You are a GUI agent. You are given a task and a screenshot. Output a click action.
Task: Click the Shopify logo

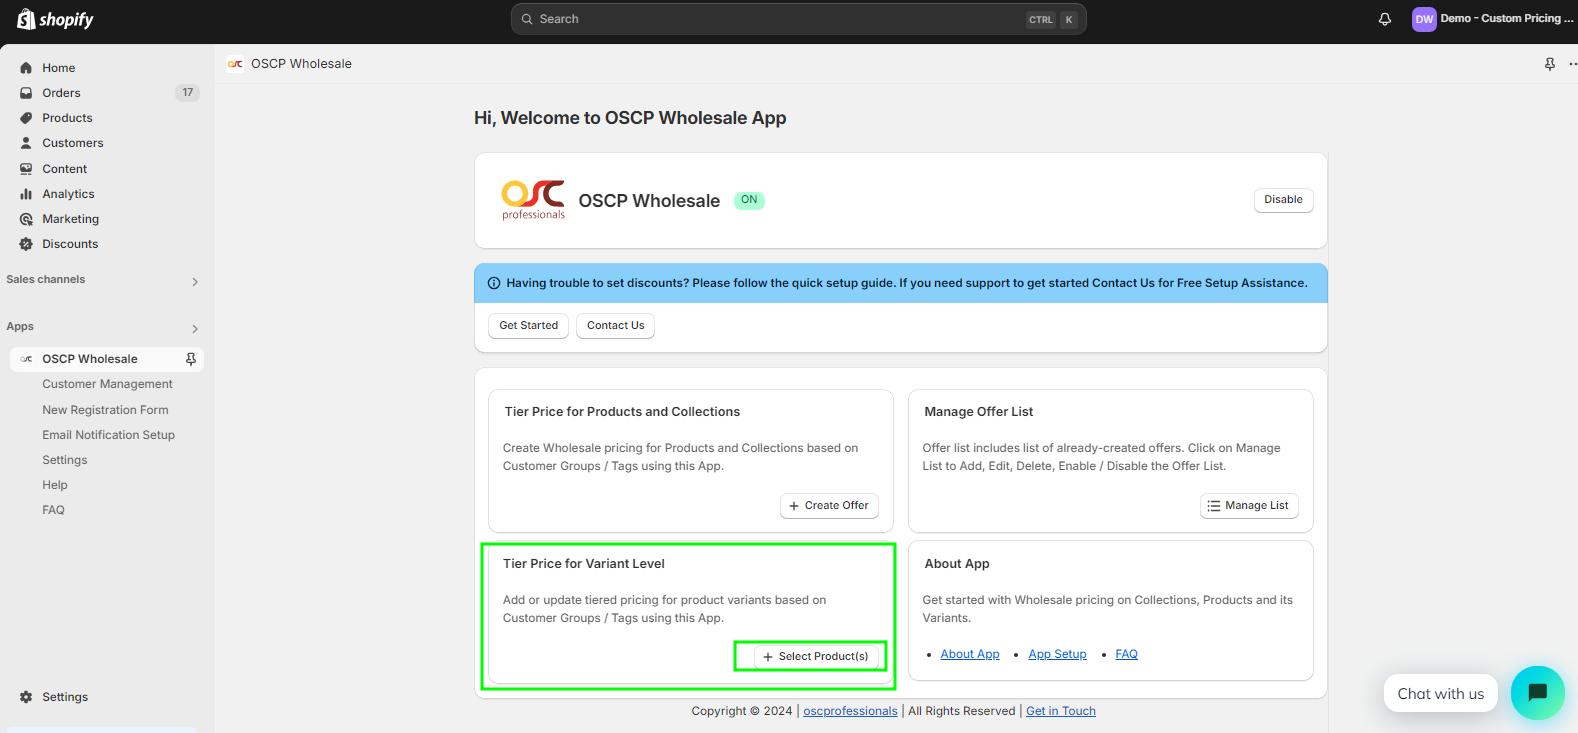tap(55, 19)
